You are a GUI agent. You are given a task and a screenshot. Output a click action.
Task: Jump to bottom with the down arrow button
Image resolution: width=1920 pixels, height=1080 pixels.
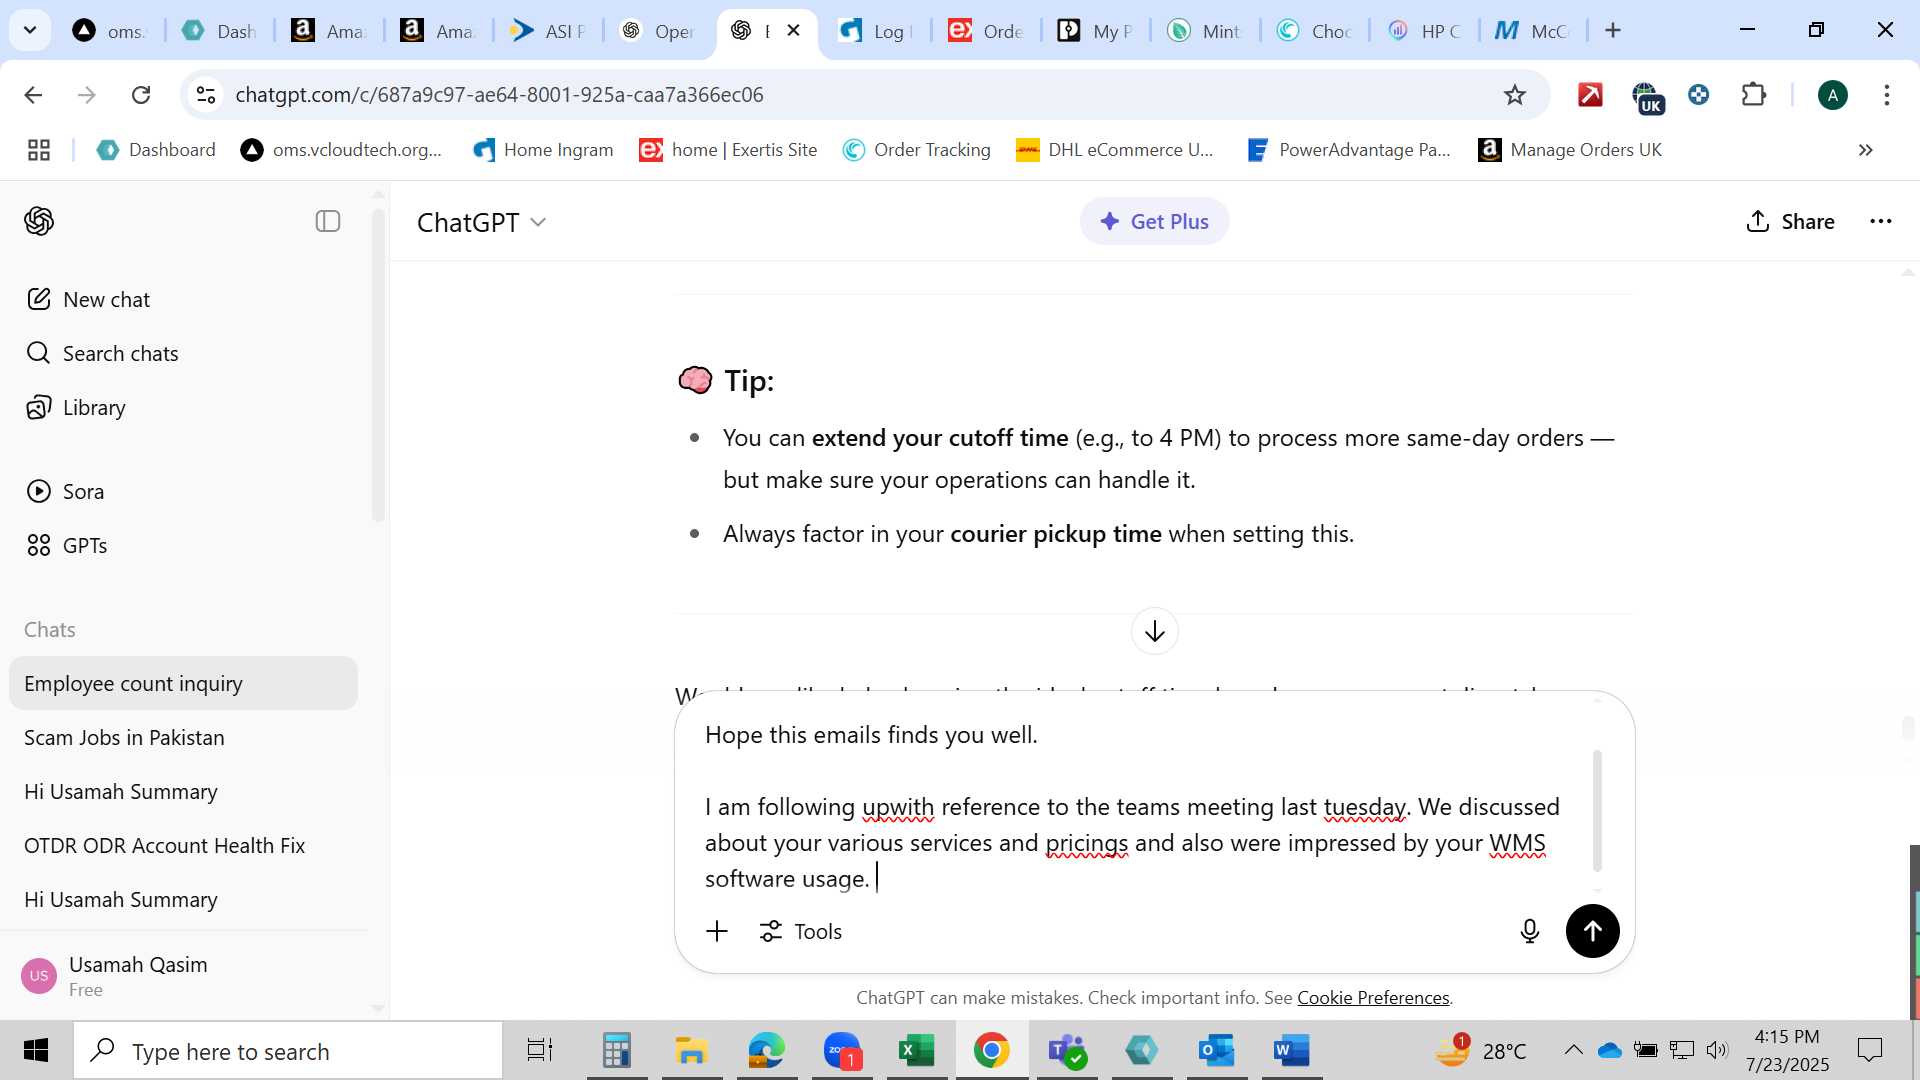coord(1154,631)
